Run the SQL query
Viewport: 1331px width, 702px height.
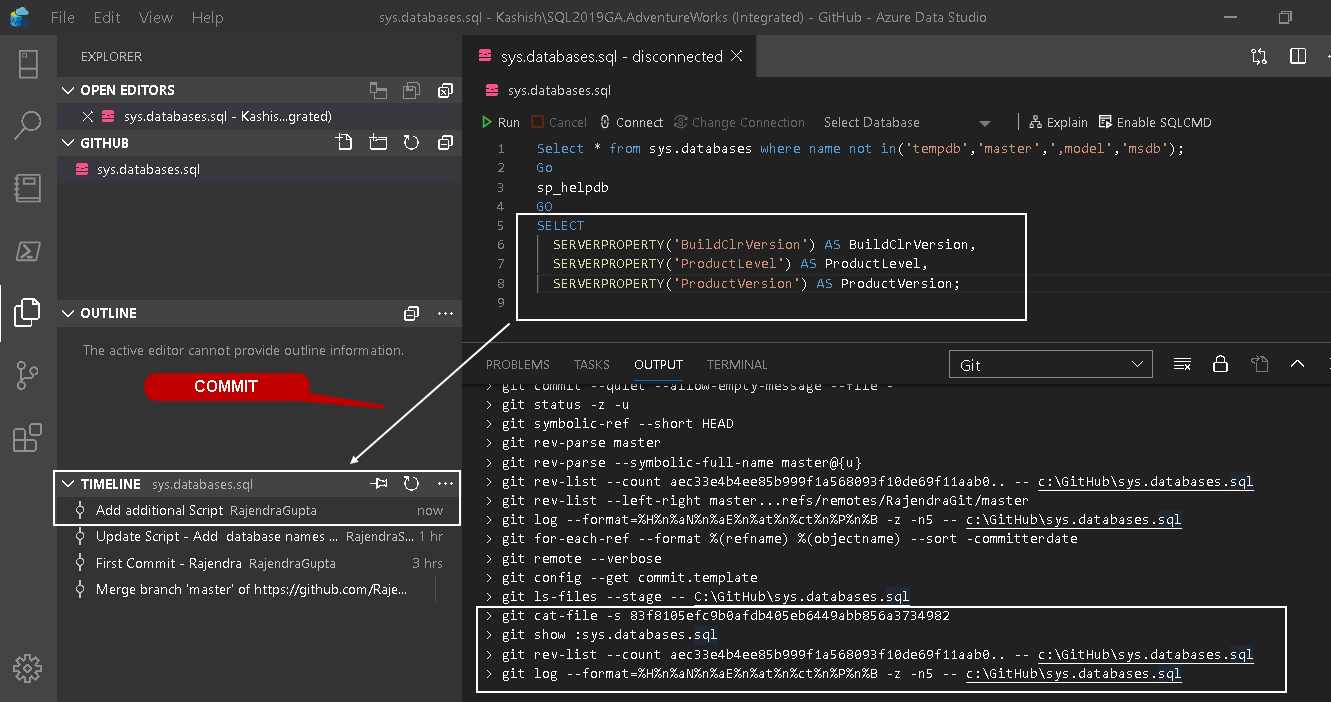[500, 122]
